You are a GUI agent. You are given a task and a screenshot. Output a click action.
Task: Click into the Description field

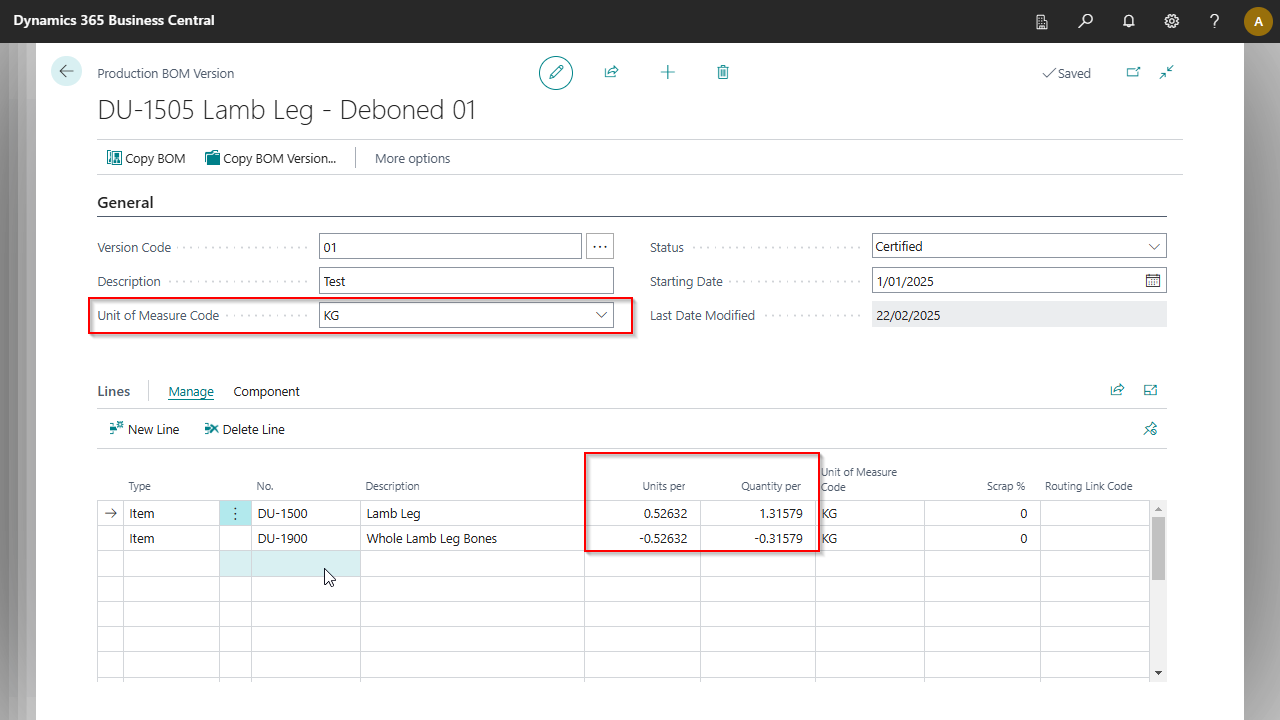click(466, 281)
